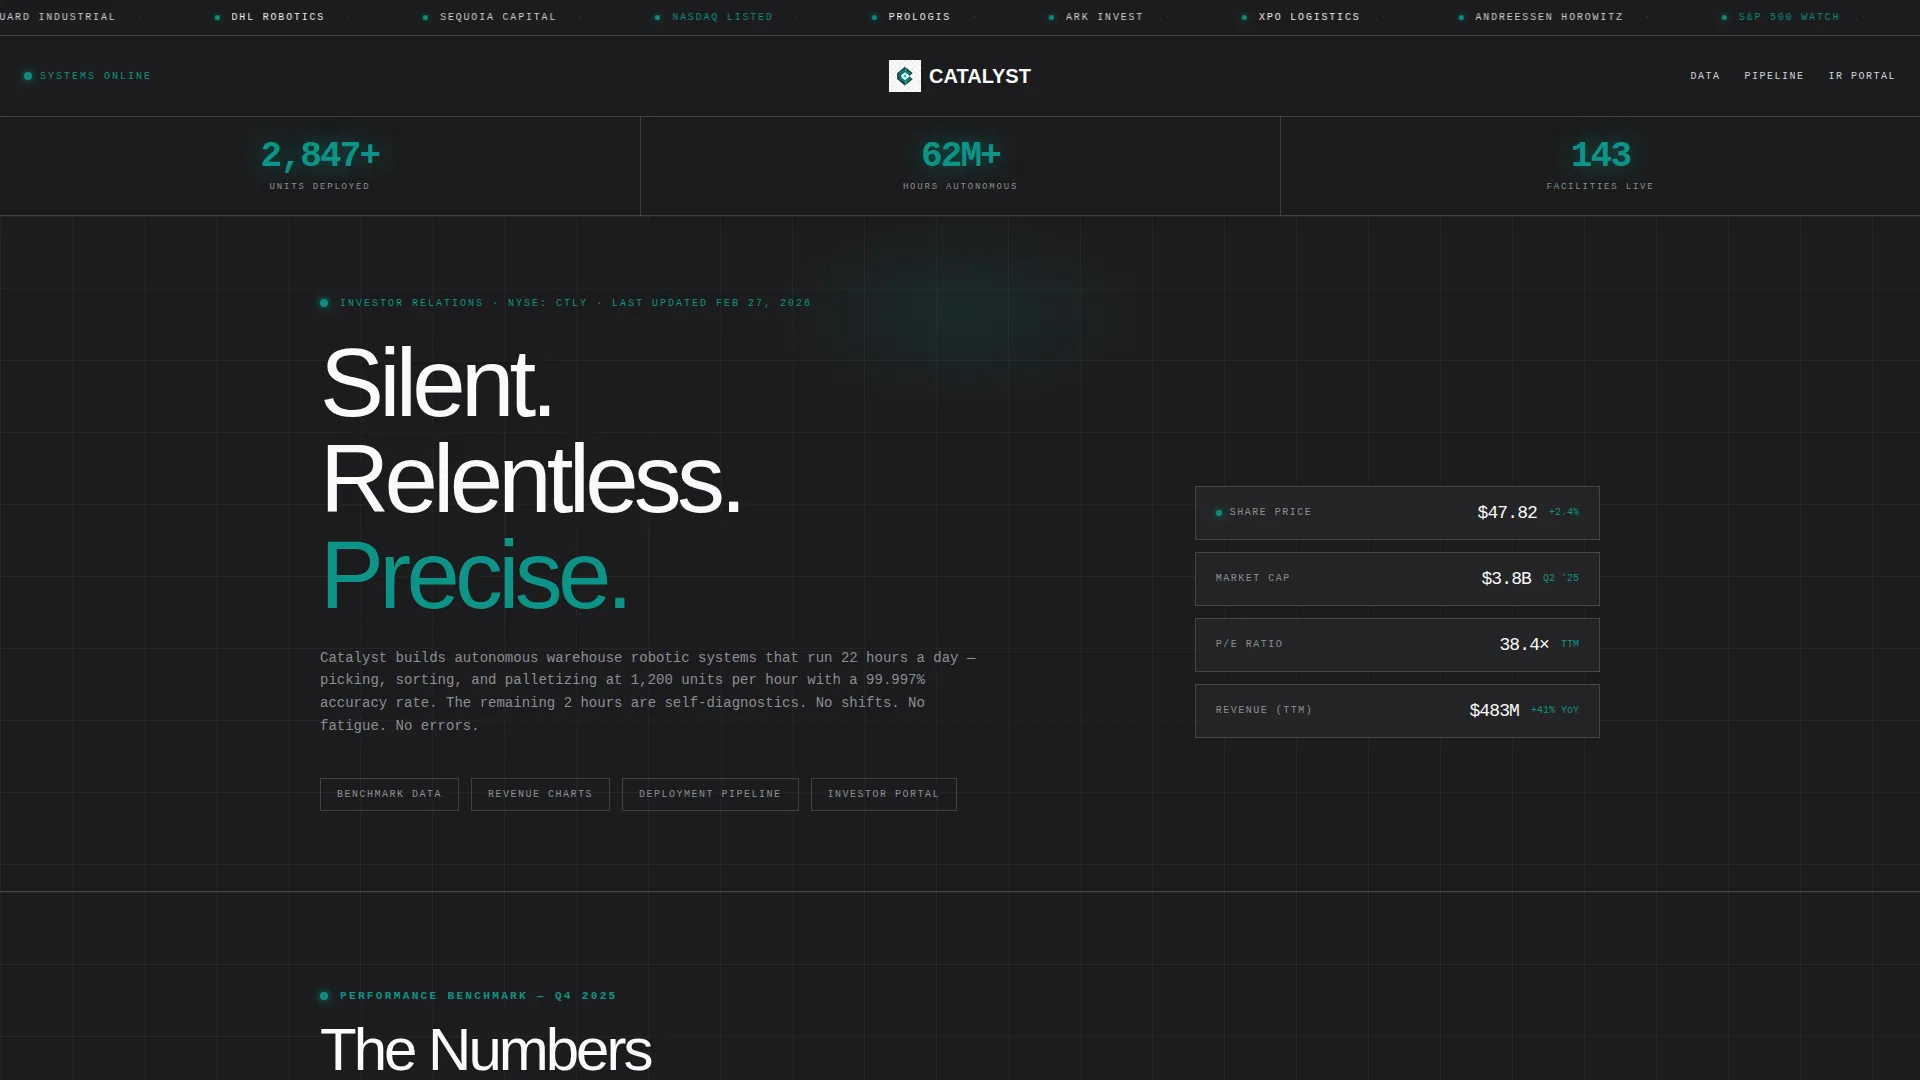Click ARK INVEST in the ticker

(1104, 17)
